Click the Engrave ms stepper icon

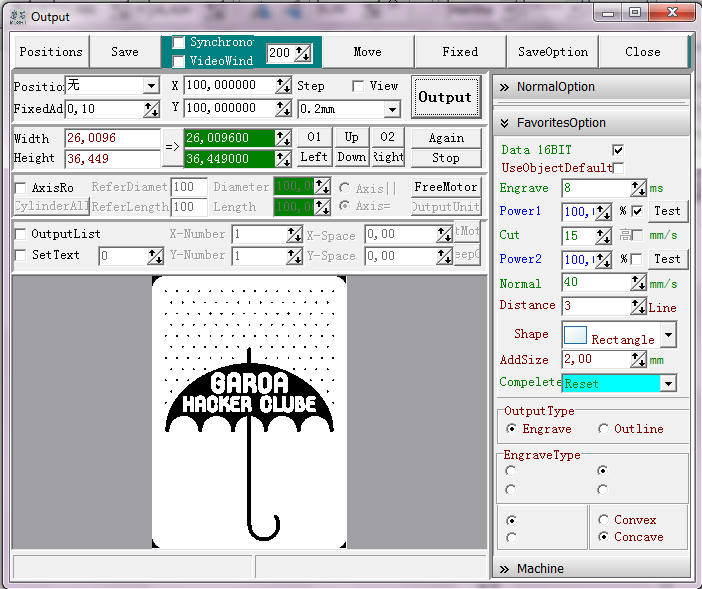point(638,188)
